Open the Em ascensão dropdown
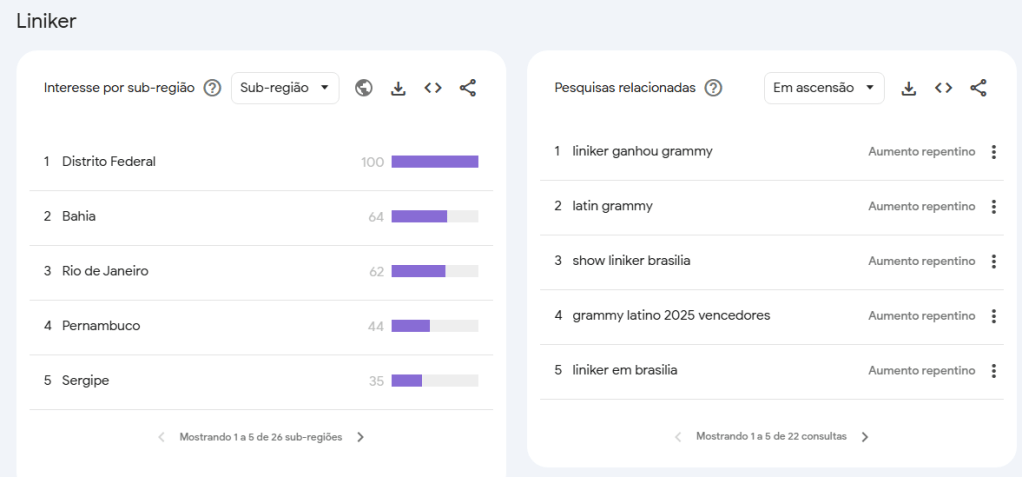This screenshot has height=477, width=1022. (824, 88)
